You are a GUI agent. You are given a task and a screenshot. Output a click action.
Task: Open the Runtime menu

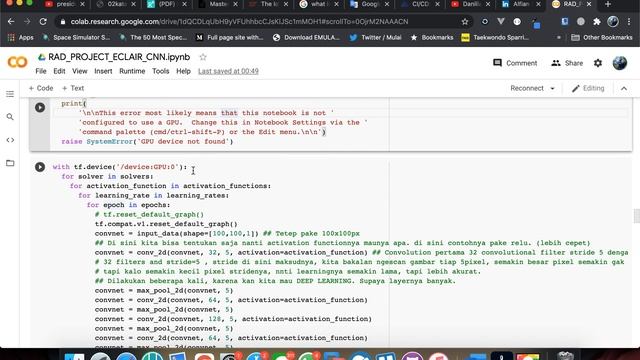tap(132, 71)
